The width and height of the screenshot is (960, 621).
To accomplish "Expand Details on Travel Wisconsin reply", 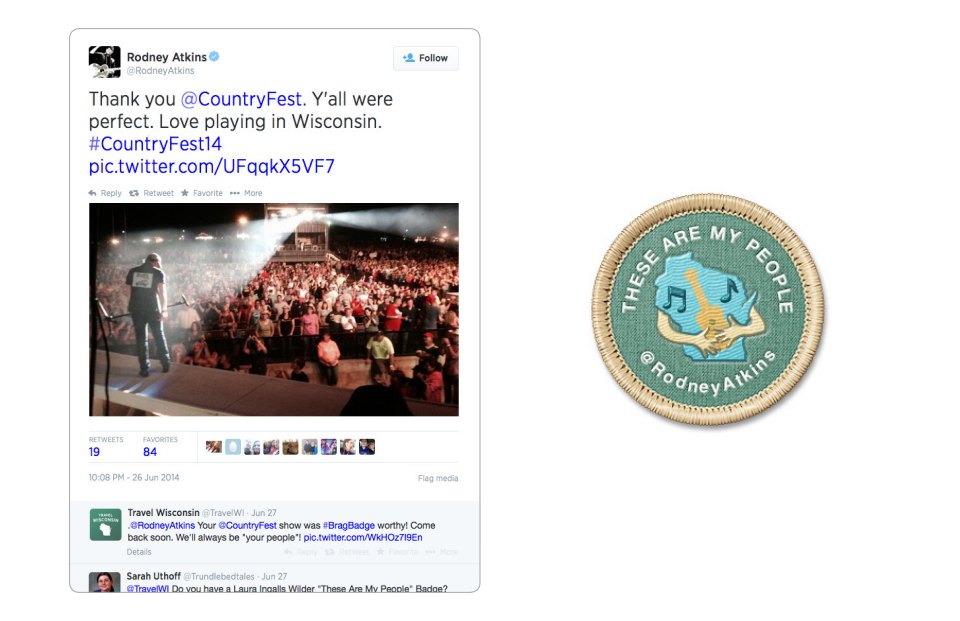I will coord(139,552).
